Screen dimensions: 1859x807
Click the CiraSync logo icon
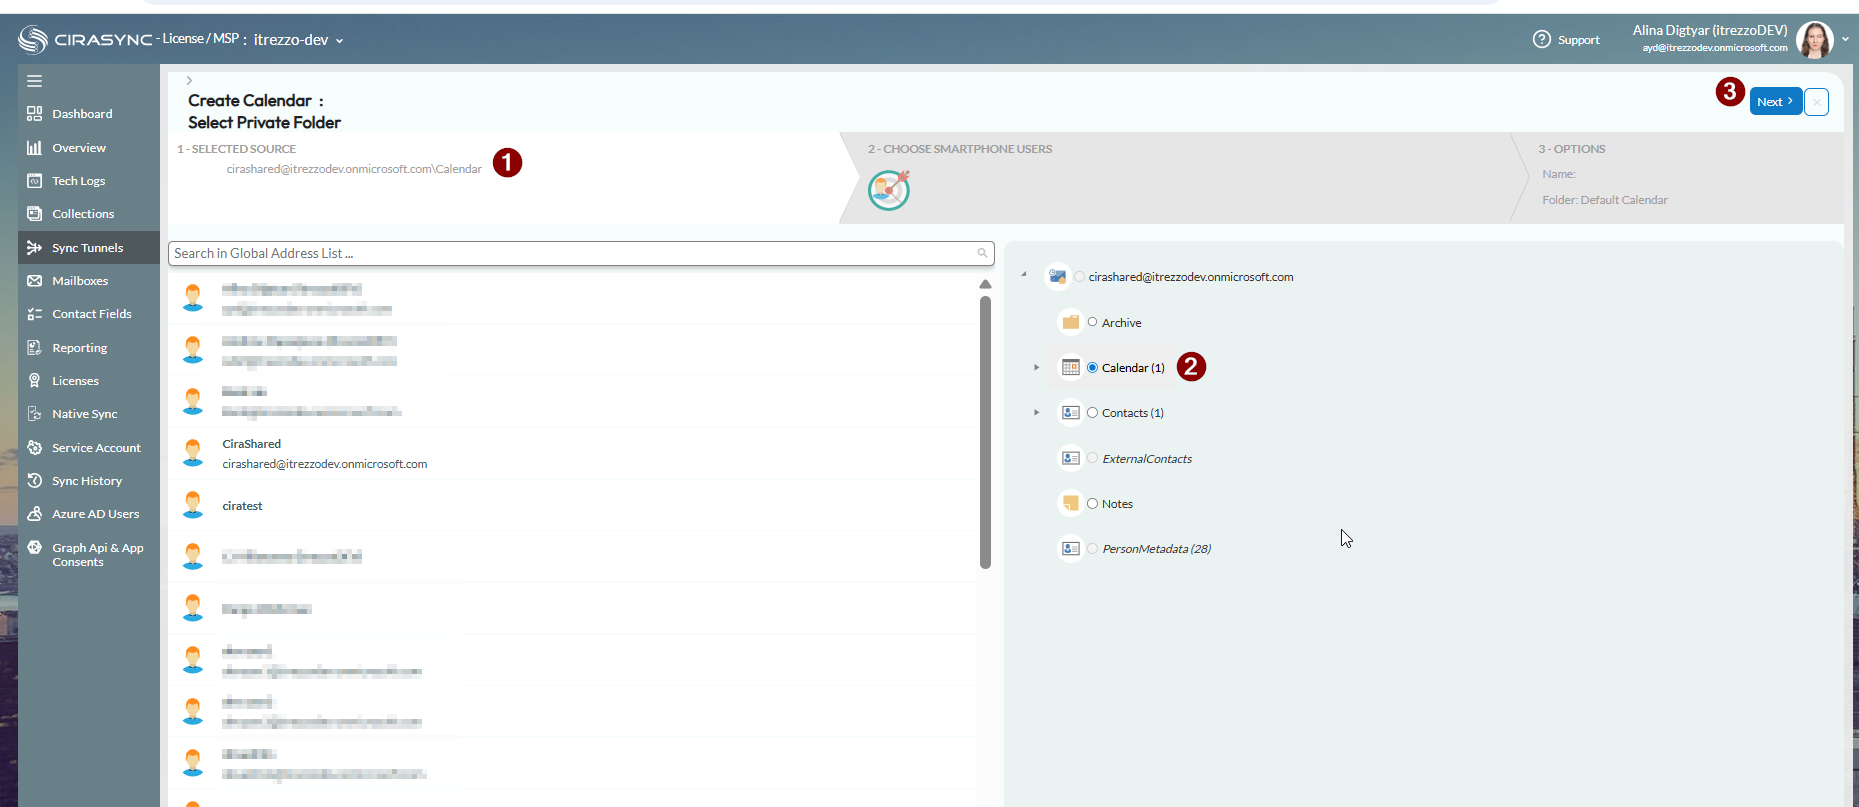tap(33, 39)
